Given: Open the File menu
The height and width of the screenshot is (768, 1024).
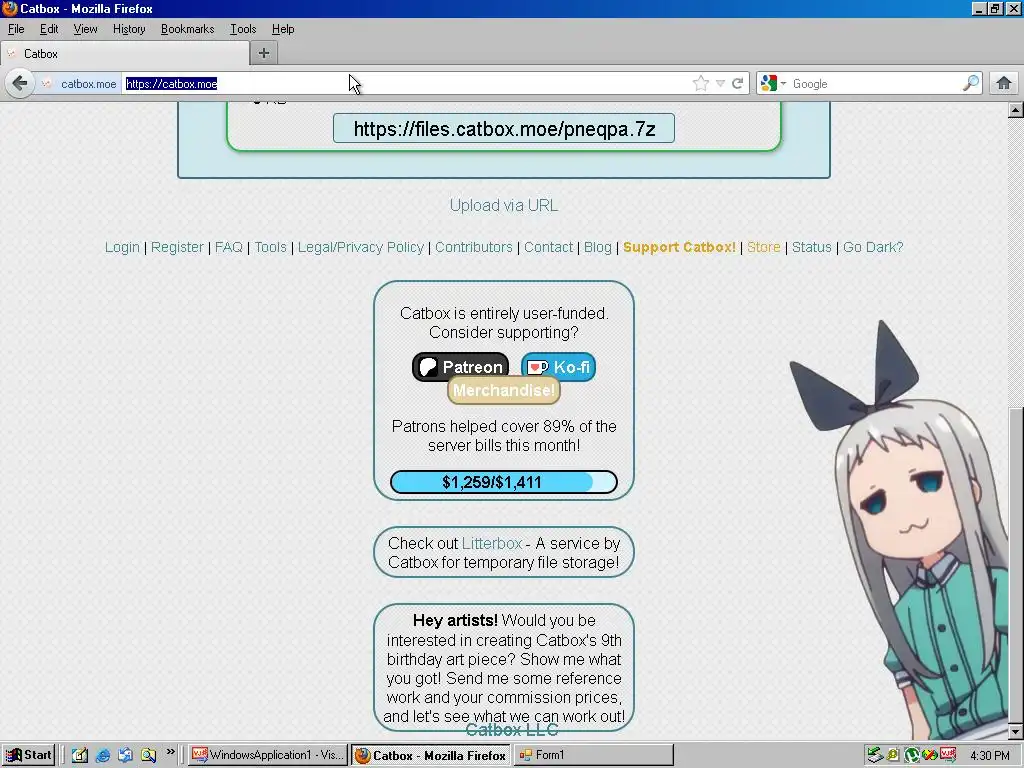Looking at the screenshot, I should (x=16, y=29).
